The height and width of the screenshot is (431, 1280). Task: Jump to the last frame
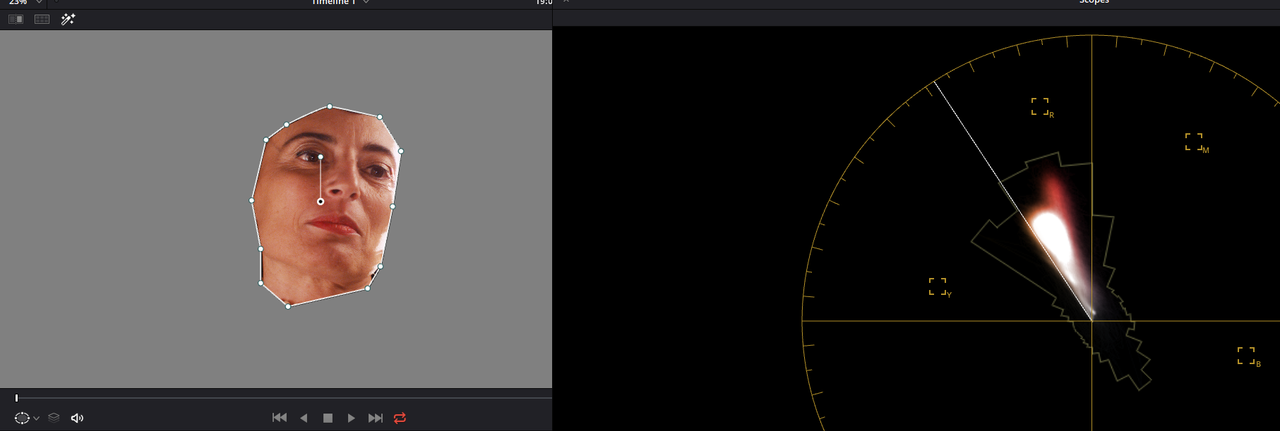375,418
